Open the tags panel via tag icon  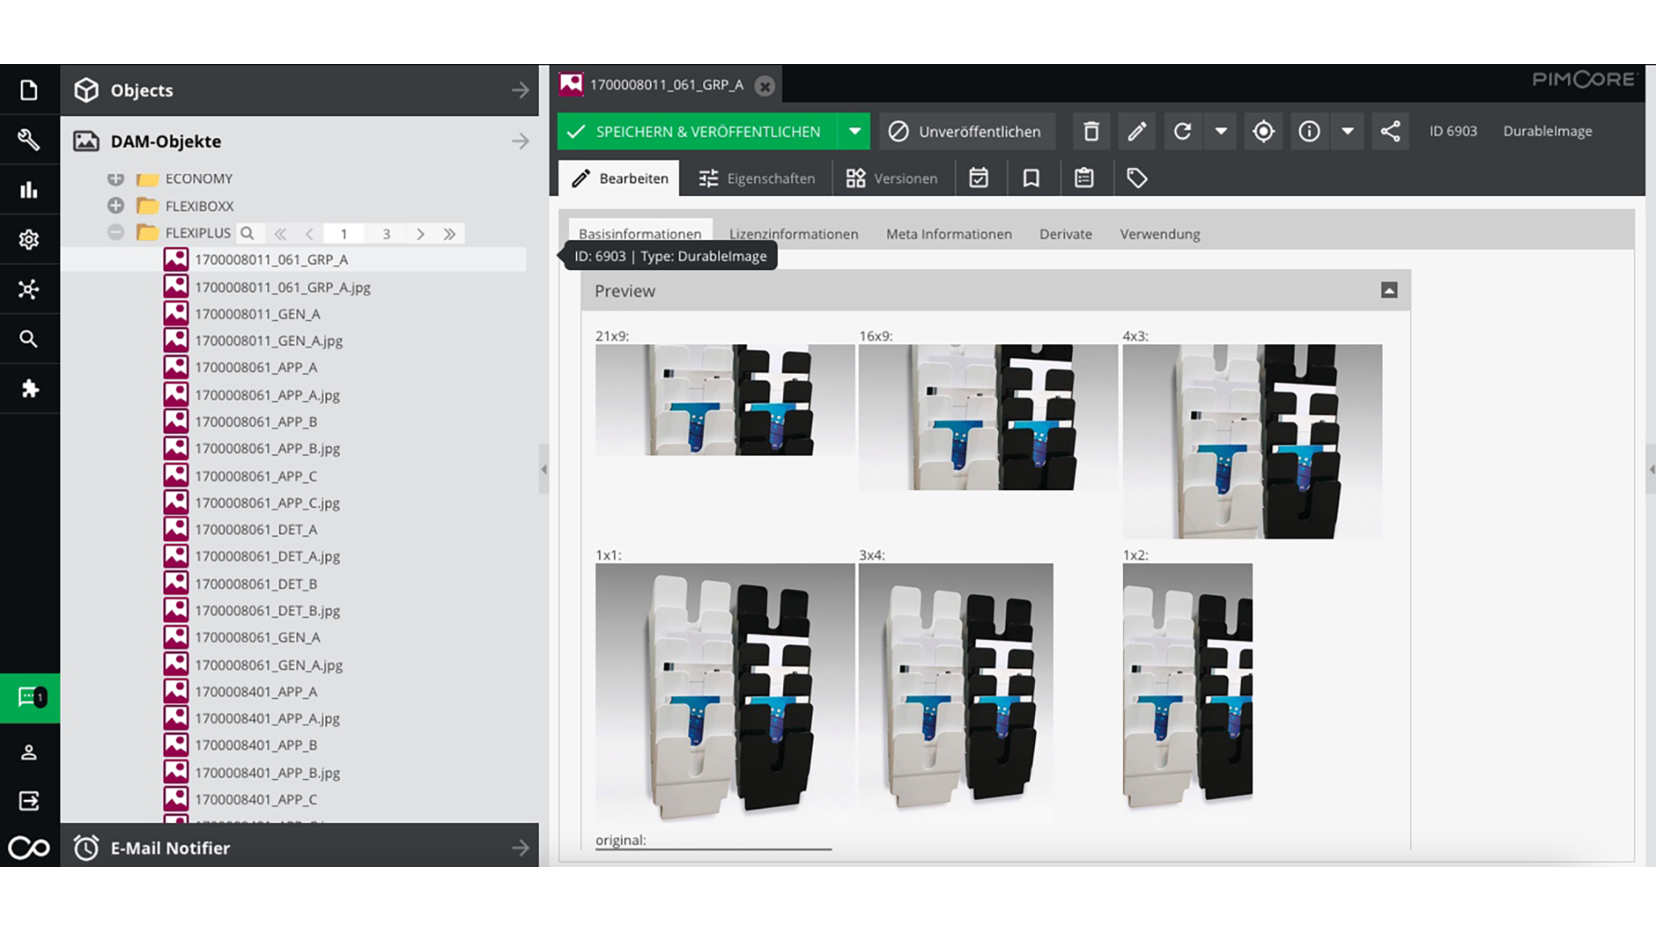(1136, 177)
